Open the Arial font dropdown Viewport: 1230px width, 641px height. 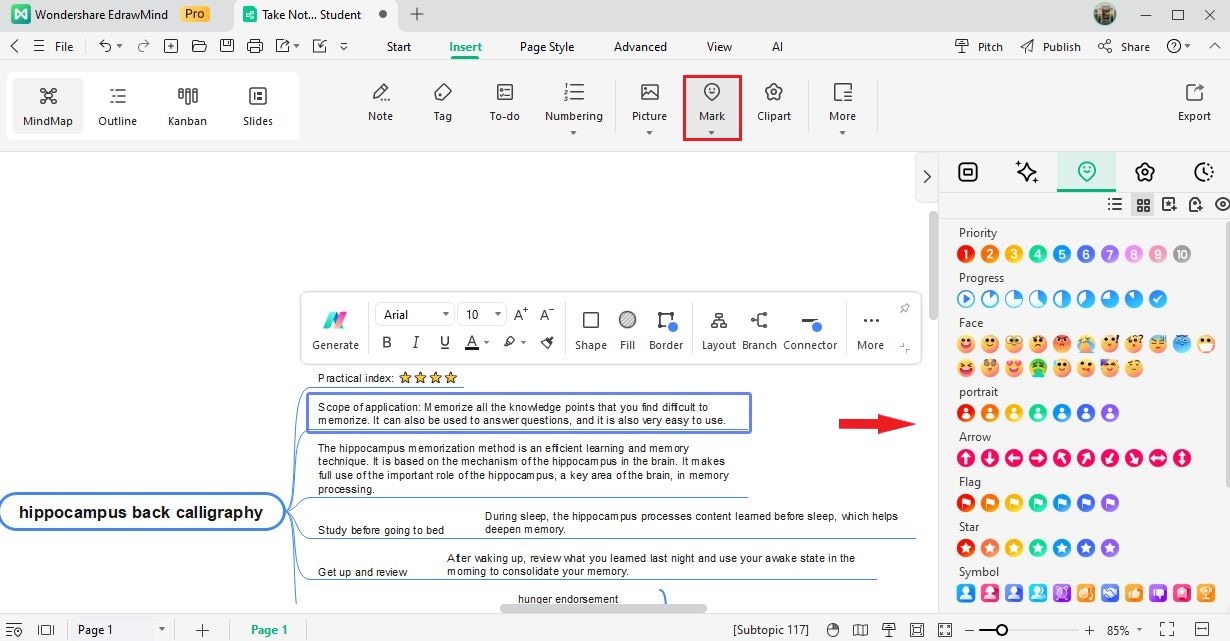point(415,315)
